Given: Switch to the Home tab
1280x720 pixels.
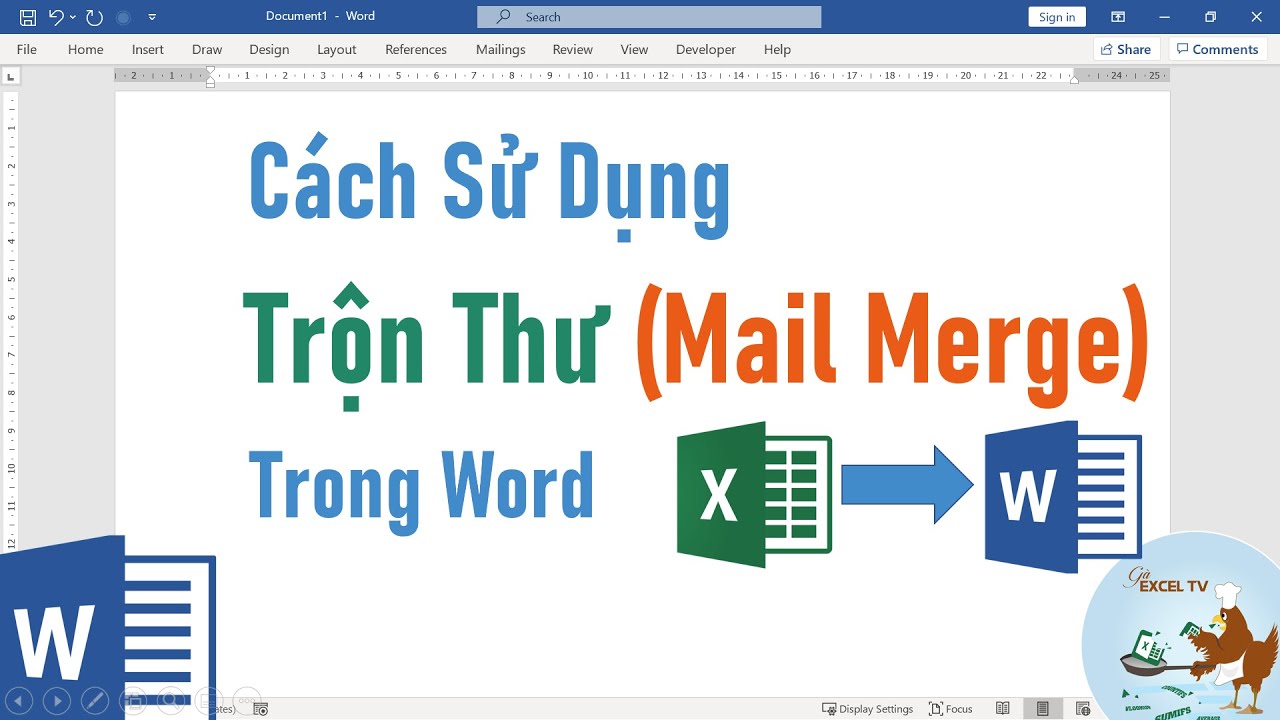Looking at the screenshot, I should (86, 49).
